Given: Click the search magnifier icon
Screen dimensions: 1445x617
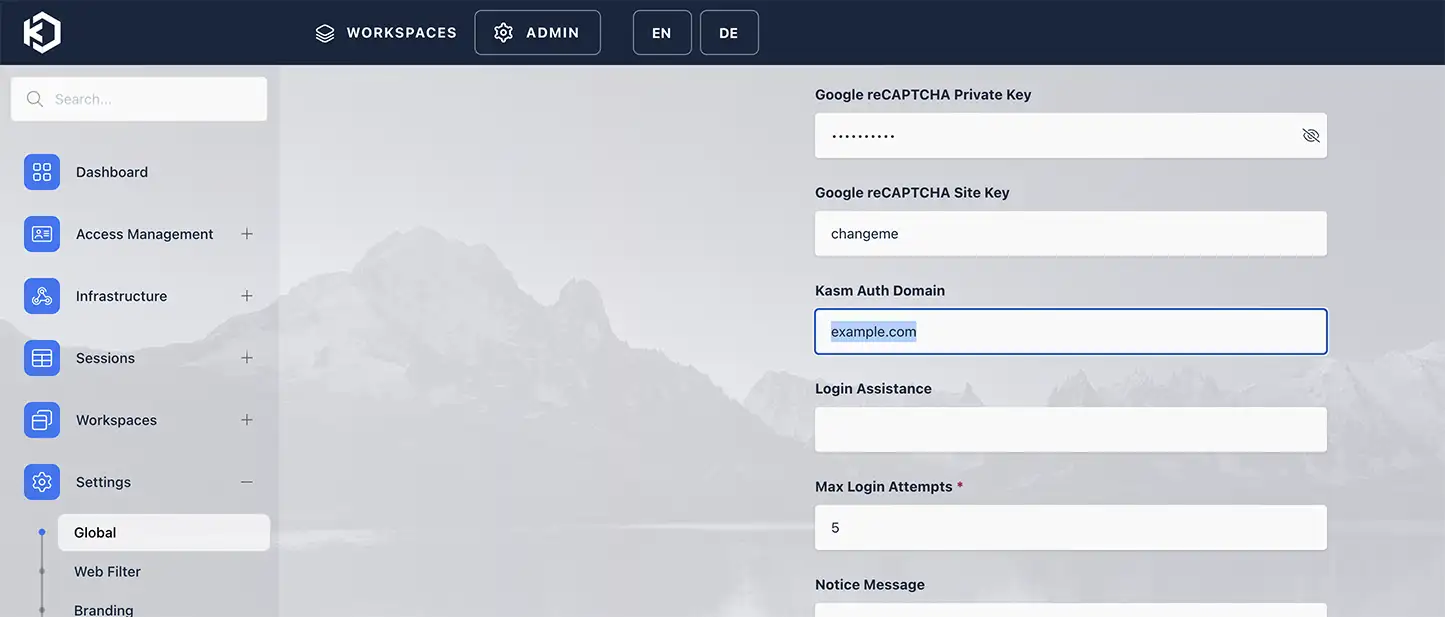Looking at the screenshot, I should tap(34, 98).
